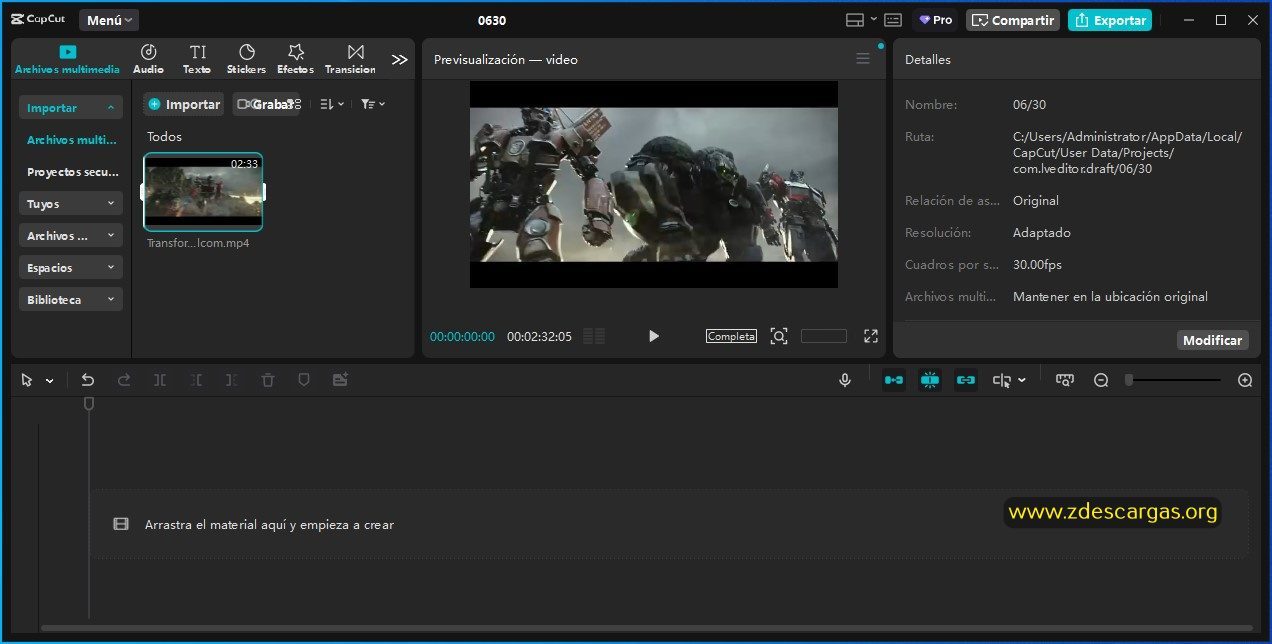Expand the Tuyos section
Screen dimensions: 1272x644
click(70, 204)
